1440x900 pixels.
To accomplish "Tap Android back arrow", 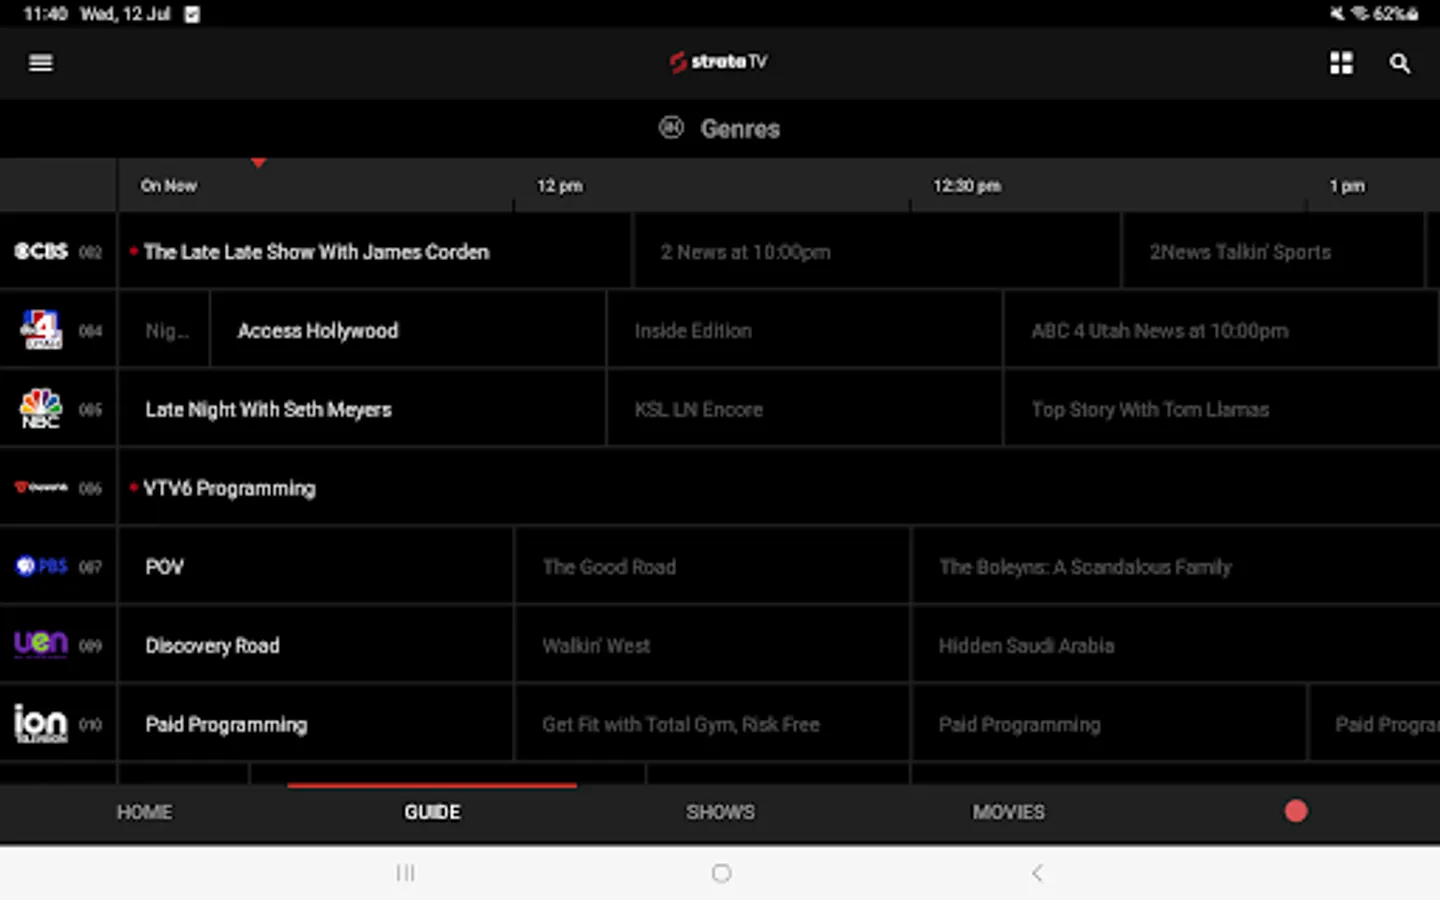I will click(x=1037, y=873).
